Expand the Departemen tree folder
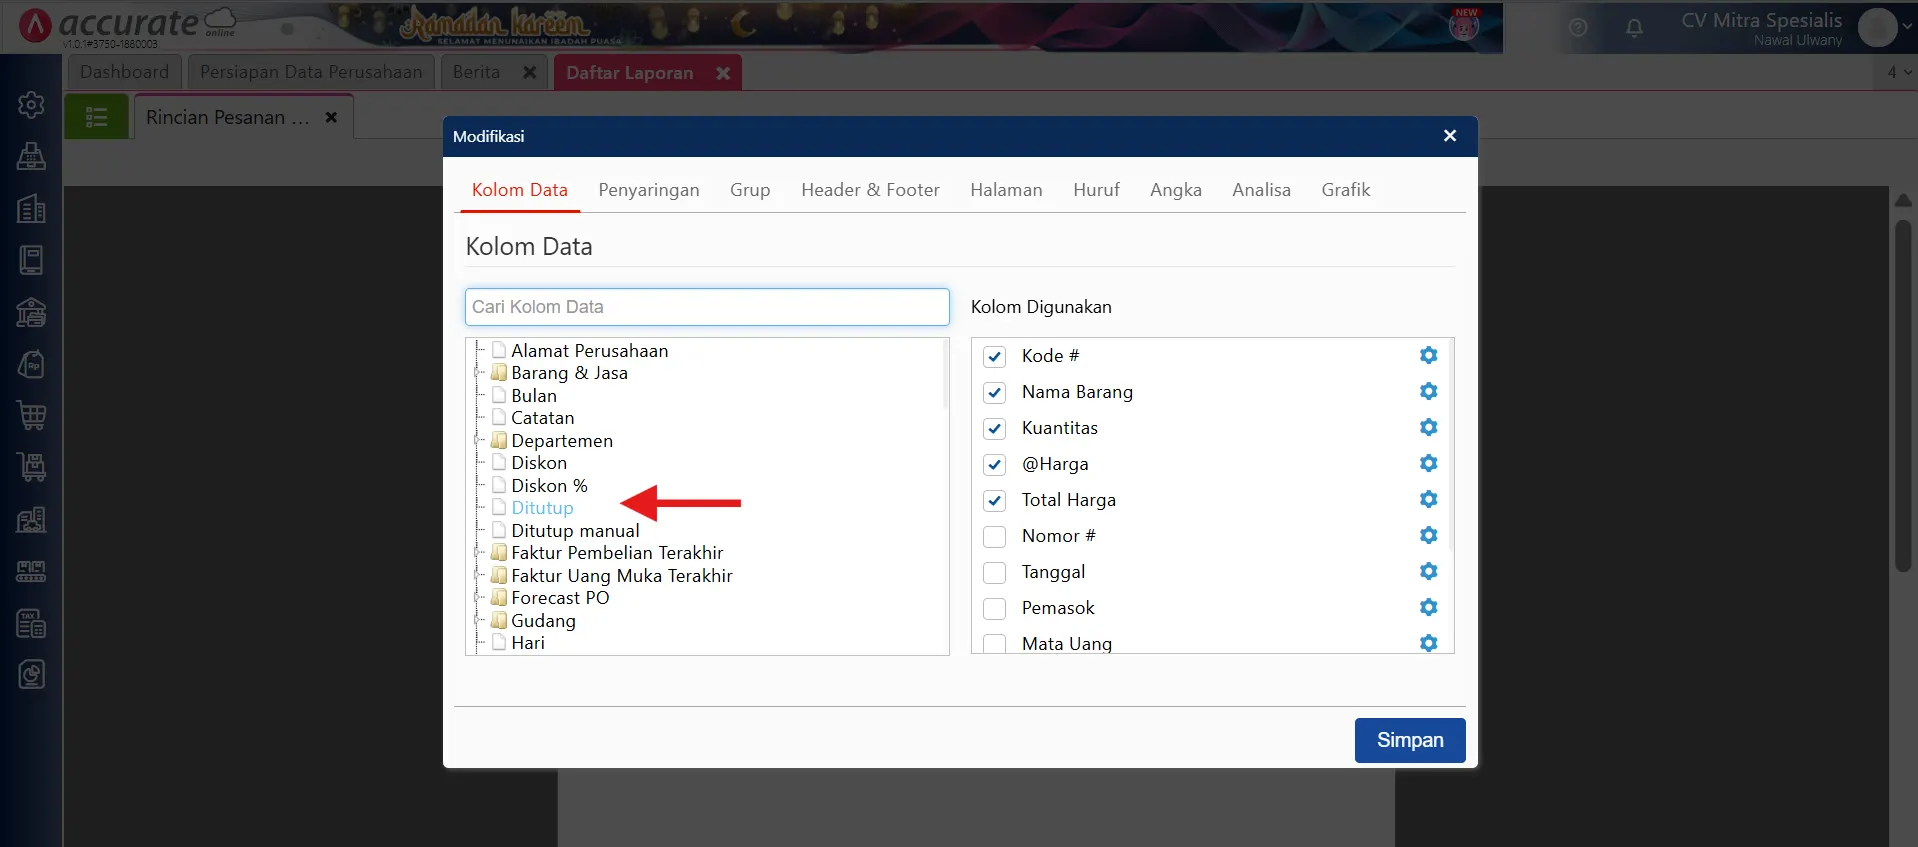This screenshot has width=1918, height=847. (479, 441)
